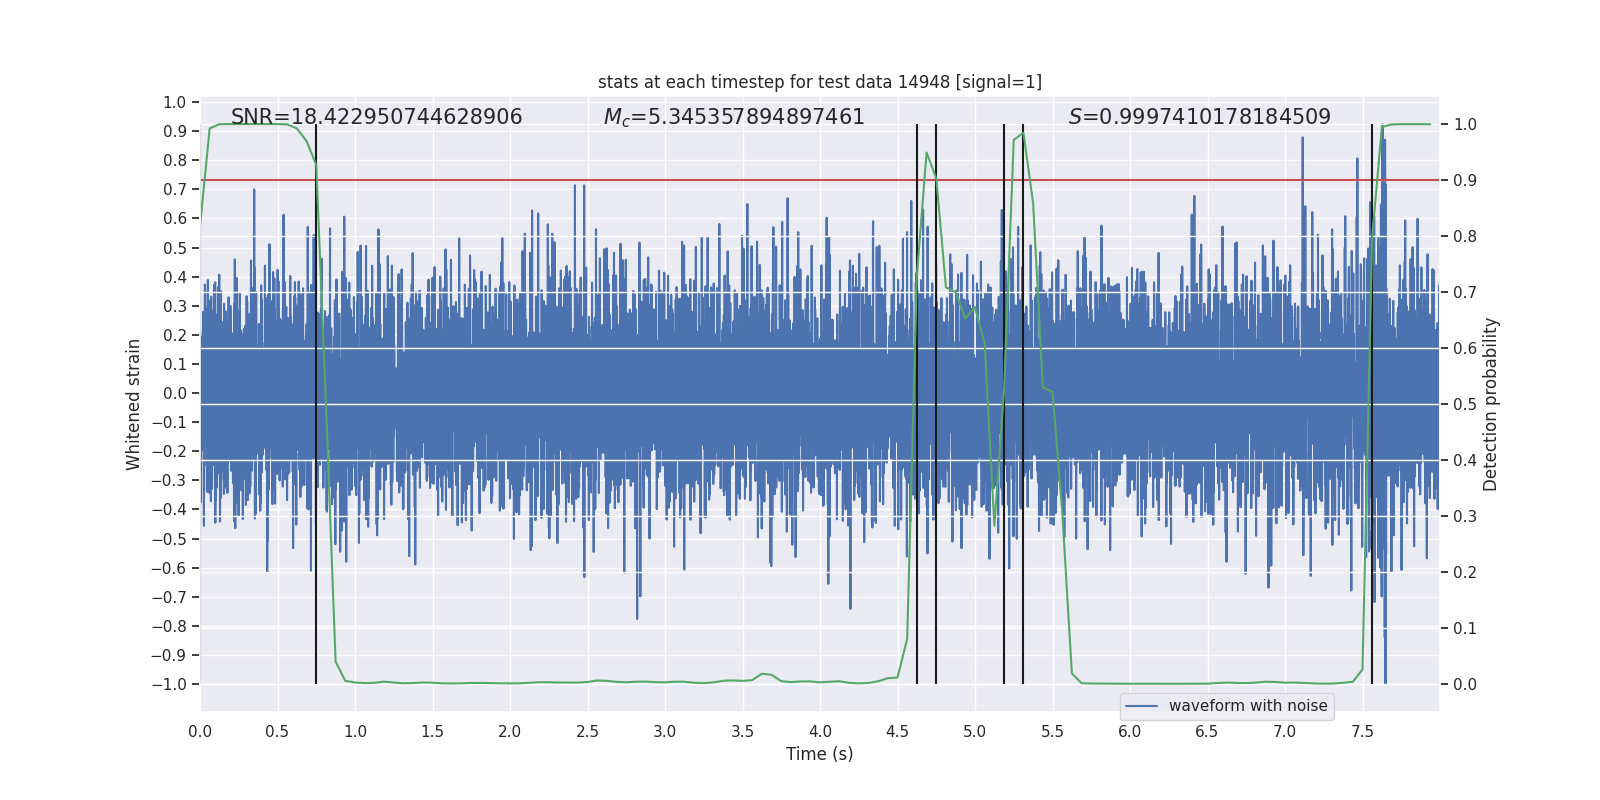This screenshot has height=800, width=1600.
Task: Select the black vertical marker near 0.75 s
Action: pyautogui.click(x=316, y=404)
